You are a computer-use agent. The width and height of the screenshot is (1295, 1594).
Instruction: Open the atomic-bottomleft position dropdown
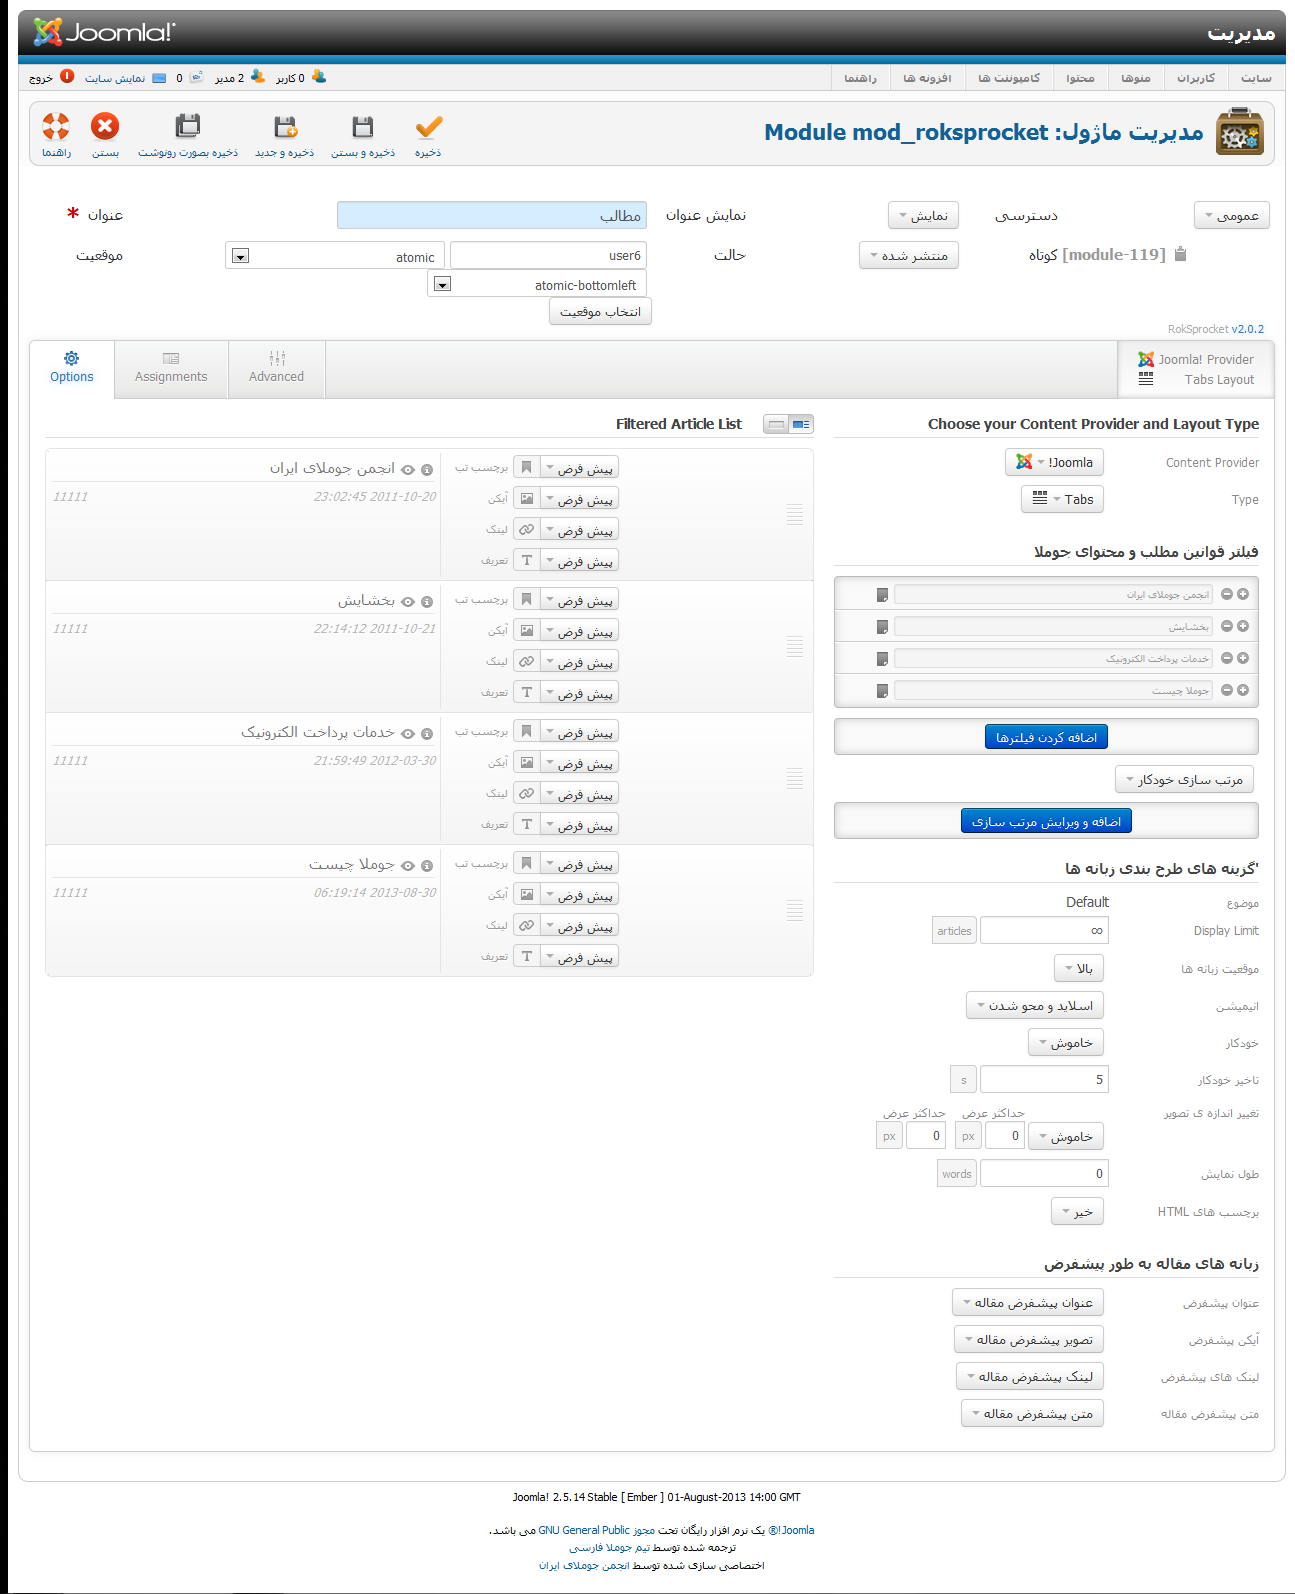click(442, 284)
